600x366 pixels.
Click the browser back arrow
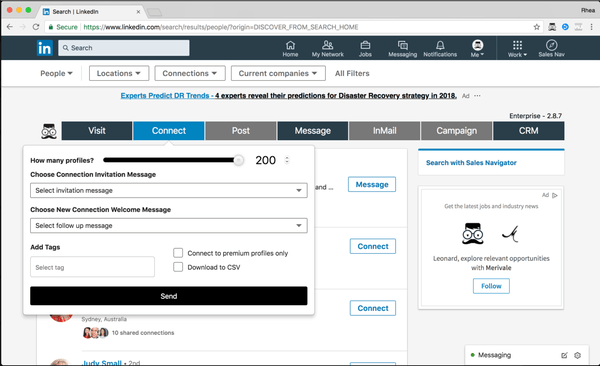pos(10,27)
